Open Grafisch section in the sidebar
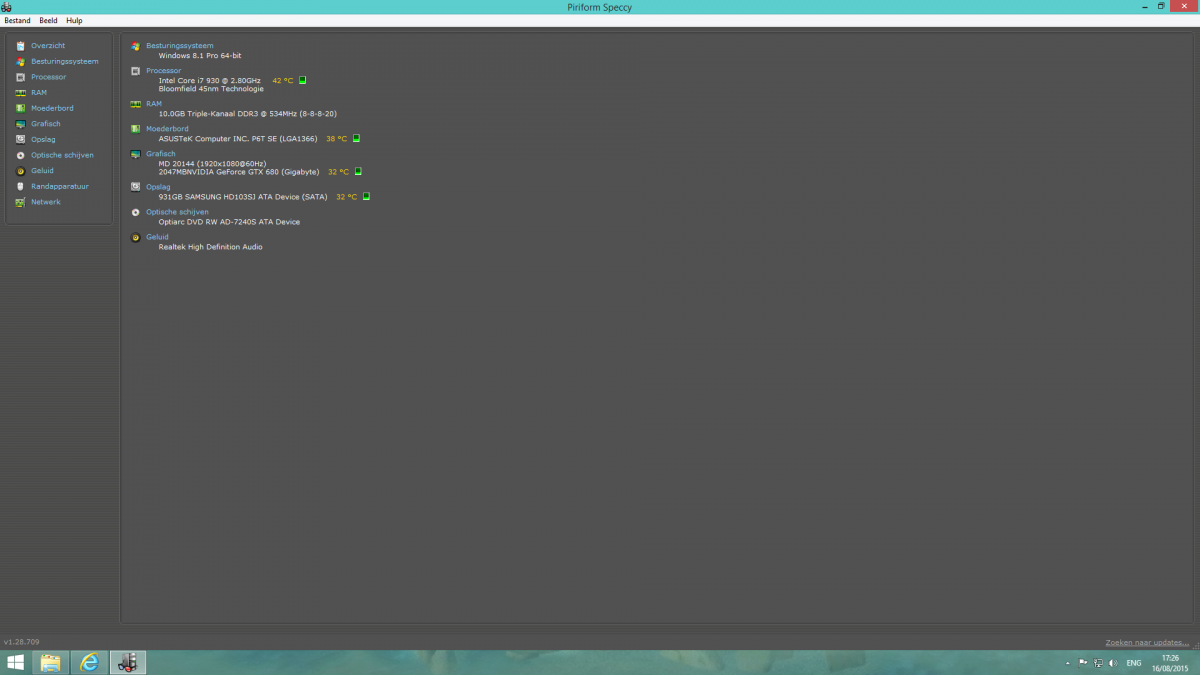Screen dimensions: 1200x675 46,124
